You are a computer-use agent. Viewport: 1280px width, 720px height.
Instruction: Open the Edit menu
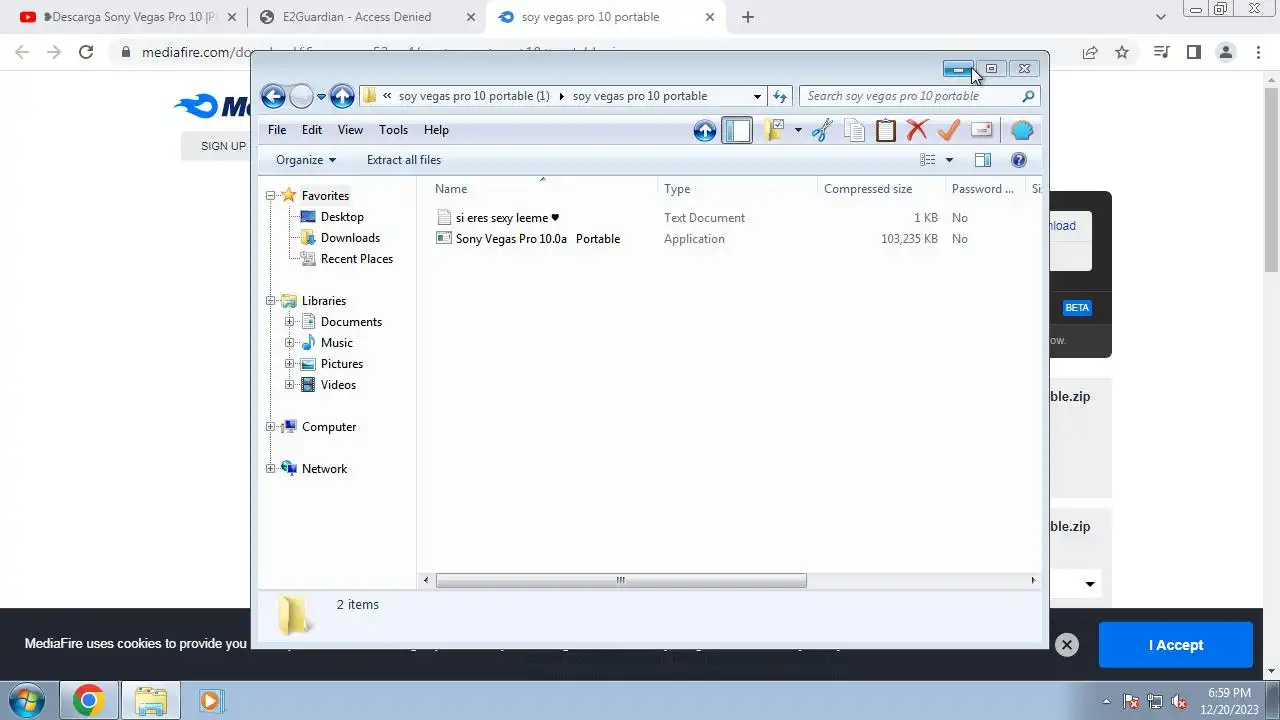tap(312, 130)
